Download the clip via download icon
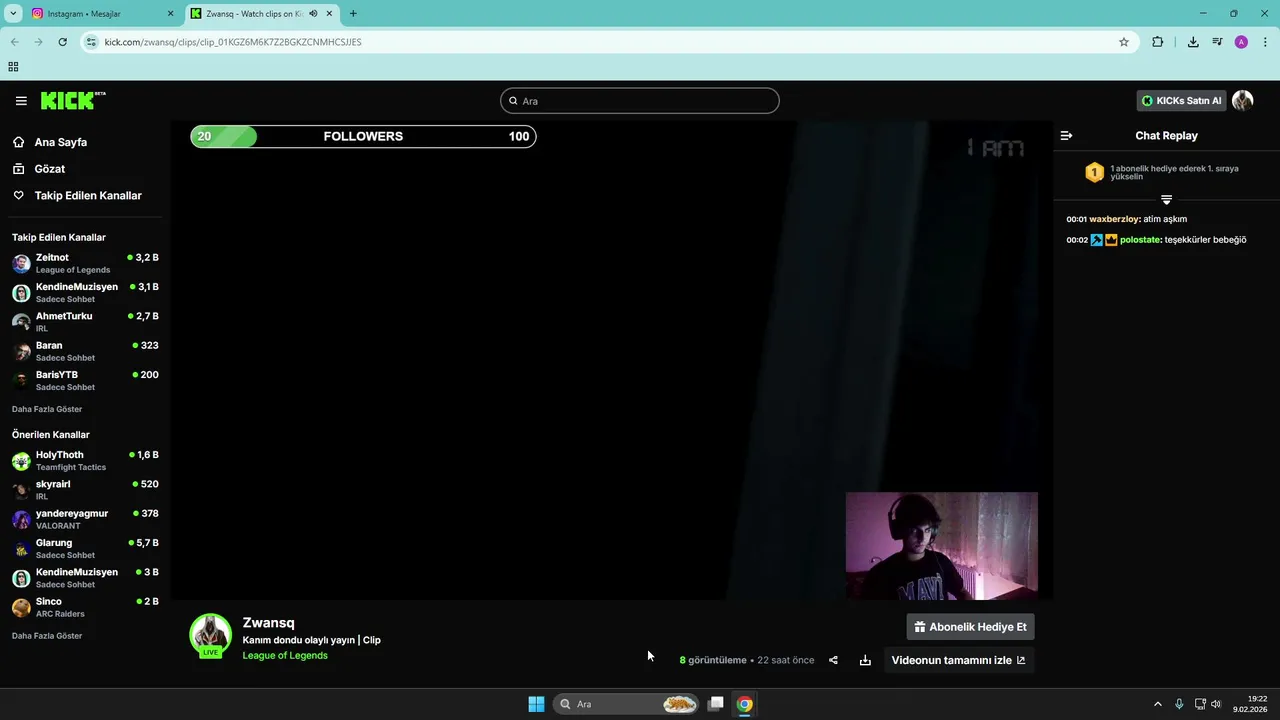This screenshot has width=1280, height=720. click(865, 660)
